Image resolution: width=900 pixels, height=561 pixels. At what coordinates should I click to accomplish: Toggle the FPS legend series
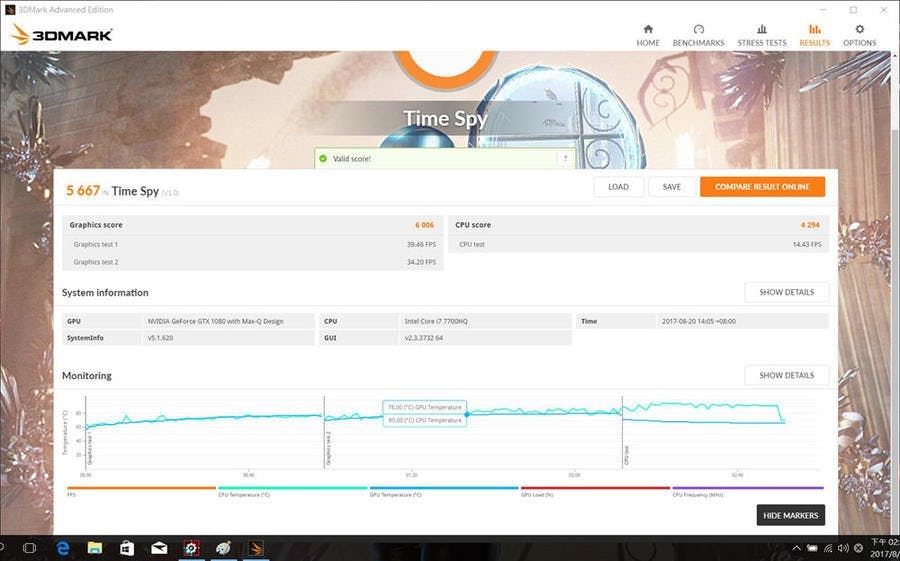[141, 491]
